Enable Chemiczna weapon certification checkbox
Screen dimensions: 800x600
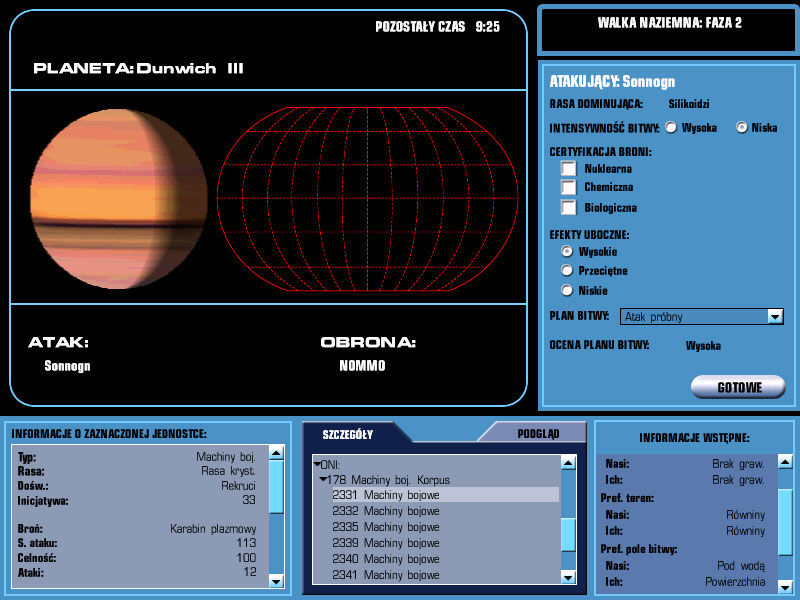coord(568,187)
